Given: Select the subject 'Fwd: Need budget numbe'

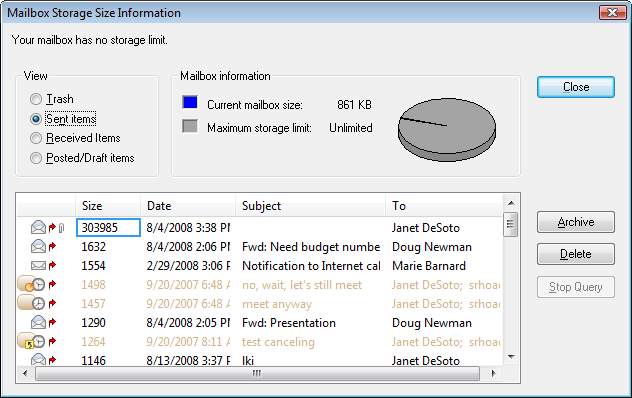Looking at the screenshot, I should click(311, 247).
